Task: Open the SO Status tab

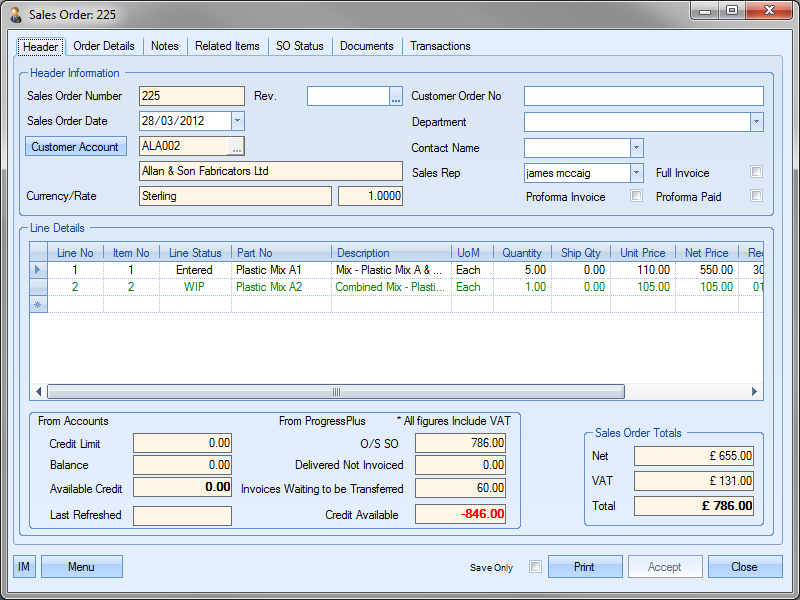Action: coord(299,46)
